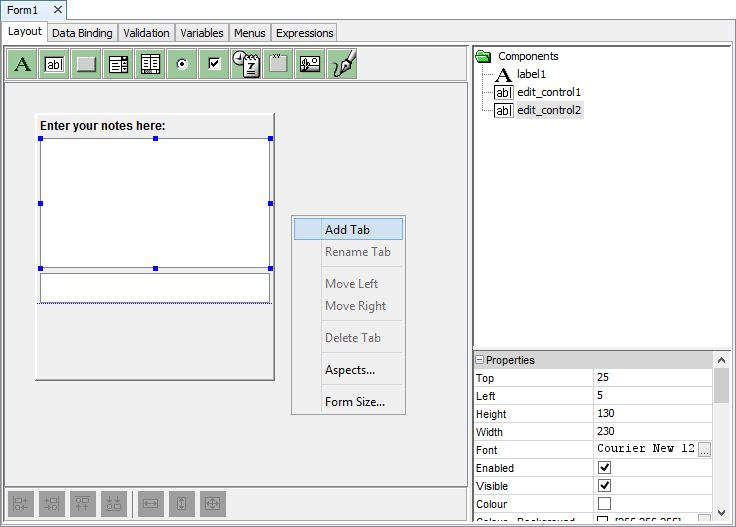Toggle the Enabled property checkbox
The image size is (736, 527).
pyautogui.click(x=604, y=468)
